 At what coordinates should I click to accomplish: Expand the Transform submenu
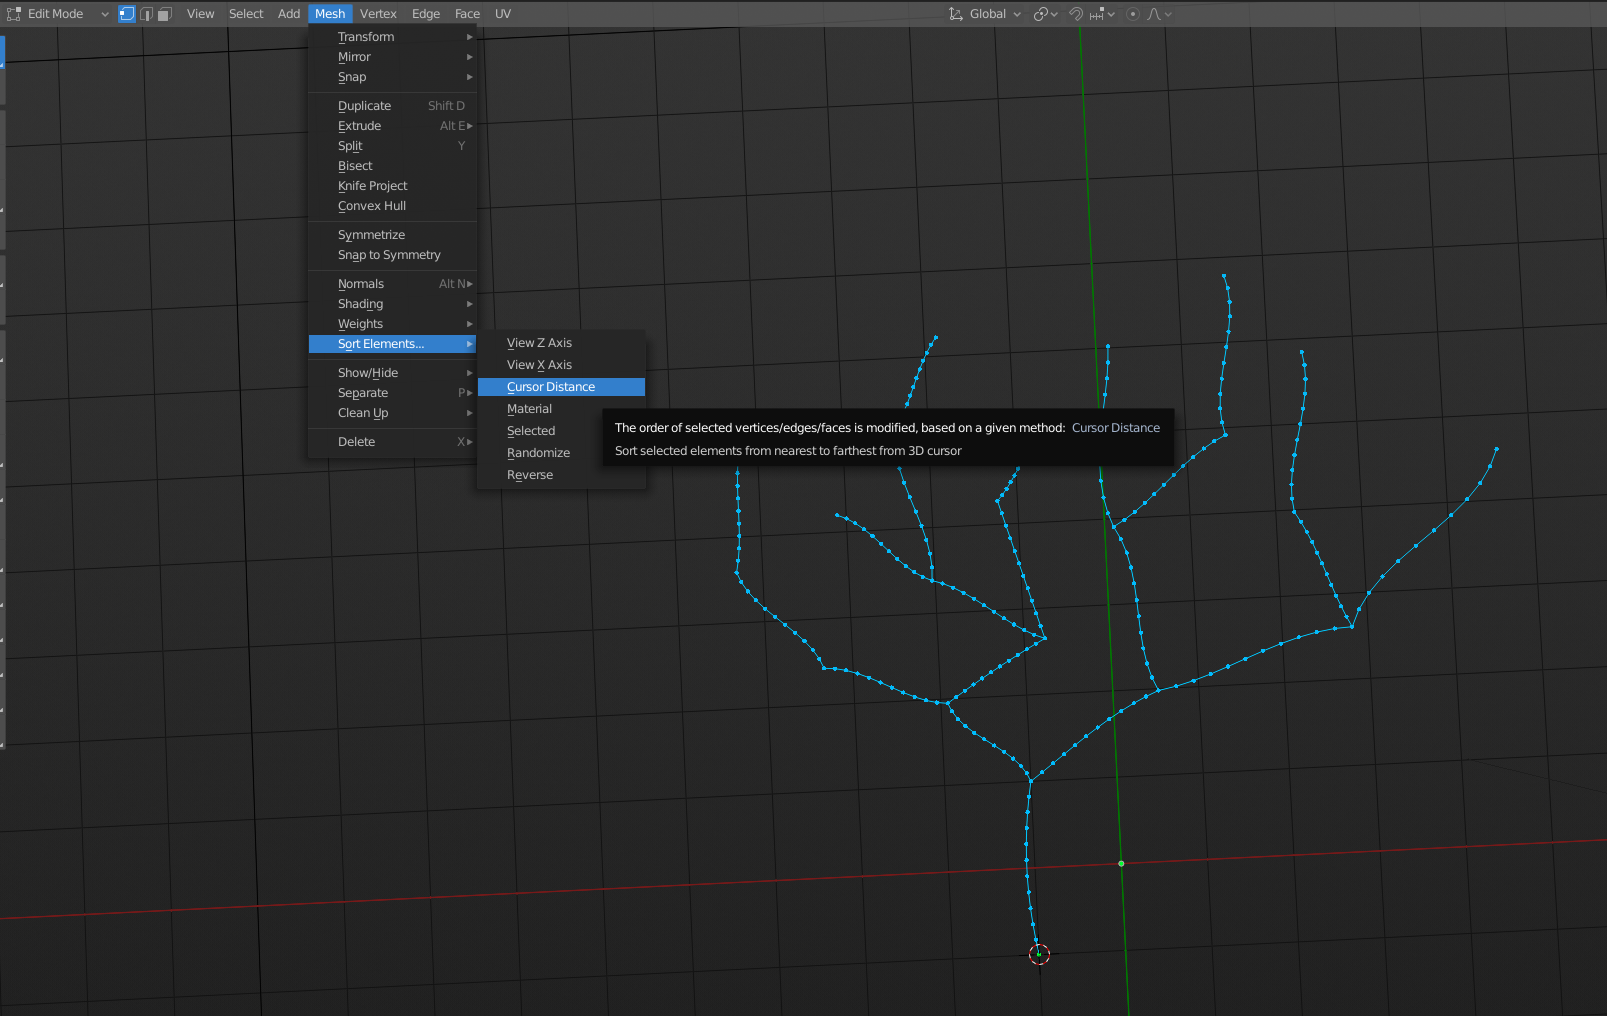point(392,37)
